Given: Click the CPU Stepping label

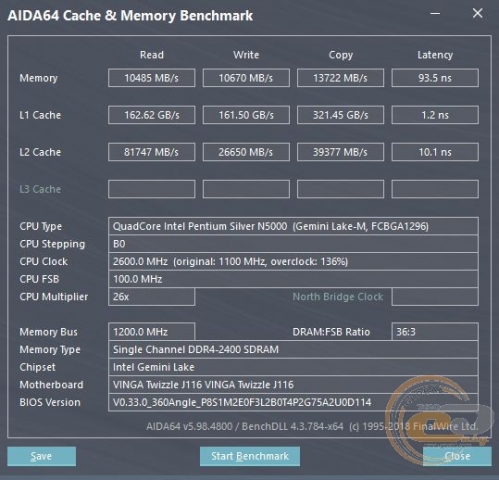Looking at the screenshot, I should (52, 244).
